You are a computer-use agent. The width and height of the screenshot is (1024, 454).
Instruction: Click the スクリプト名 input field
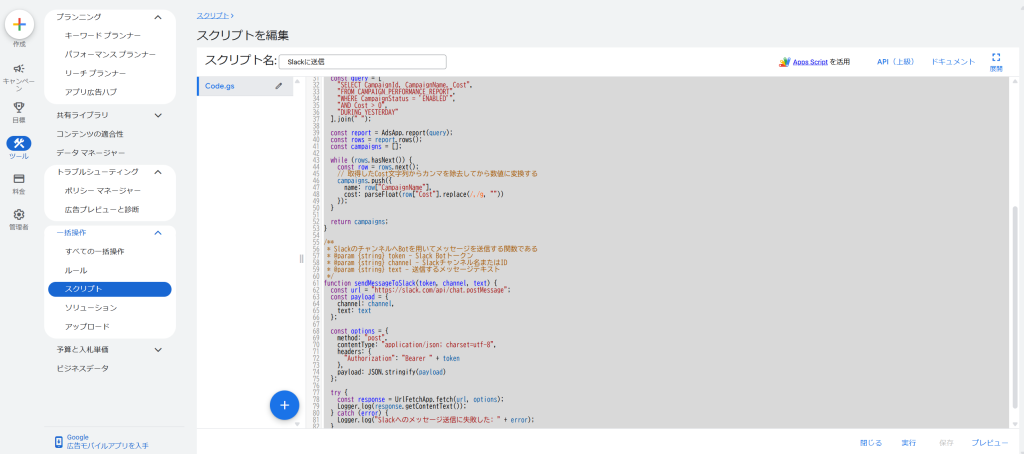click(x=362, y=62)
